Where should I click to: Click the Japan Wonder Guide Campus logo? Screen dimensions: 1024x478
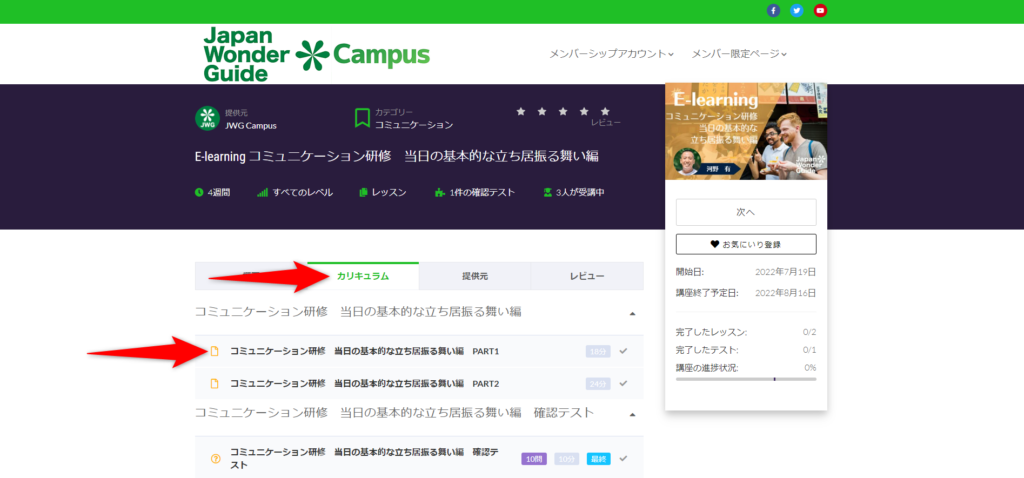(x=315, y=54)
